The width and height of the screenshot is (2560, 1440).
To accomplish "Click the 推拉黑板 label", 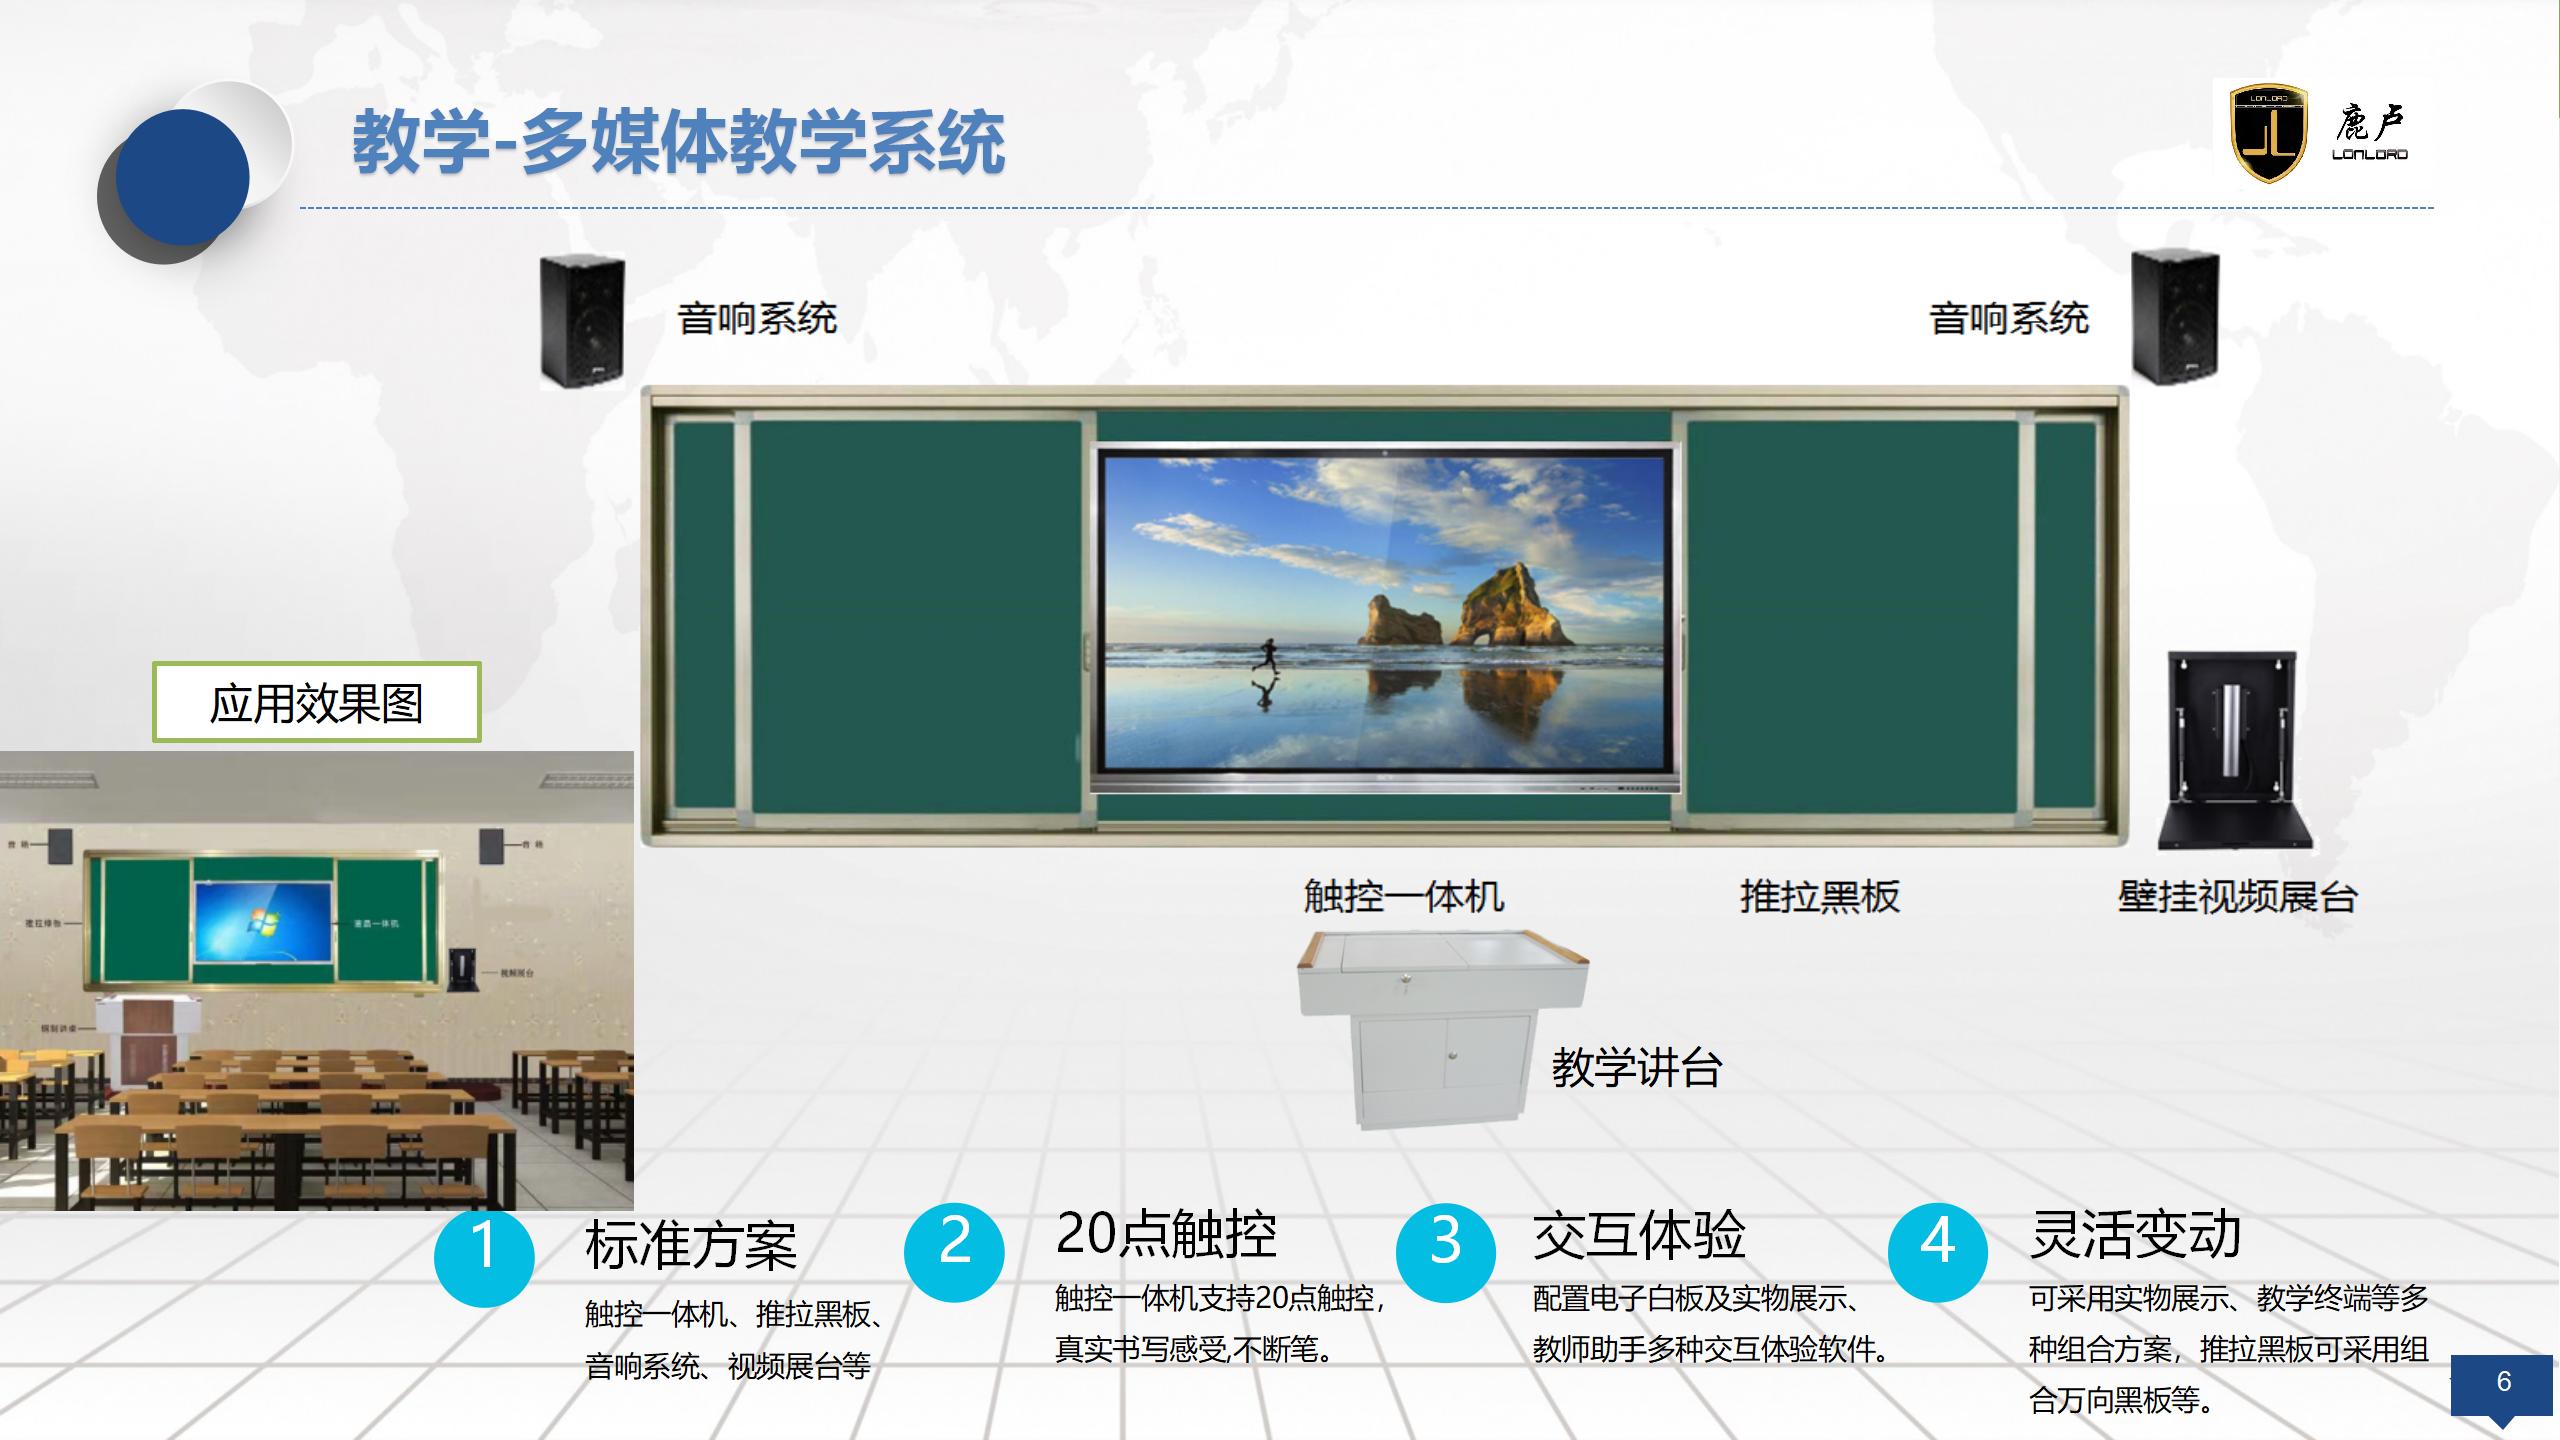I will (1819, 896).
